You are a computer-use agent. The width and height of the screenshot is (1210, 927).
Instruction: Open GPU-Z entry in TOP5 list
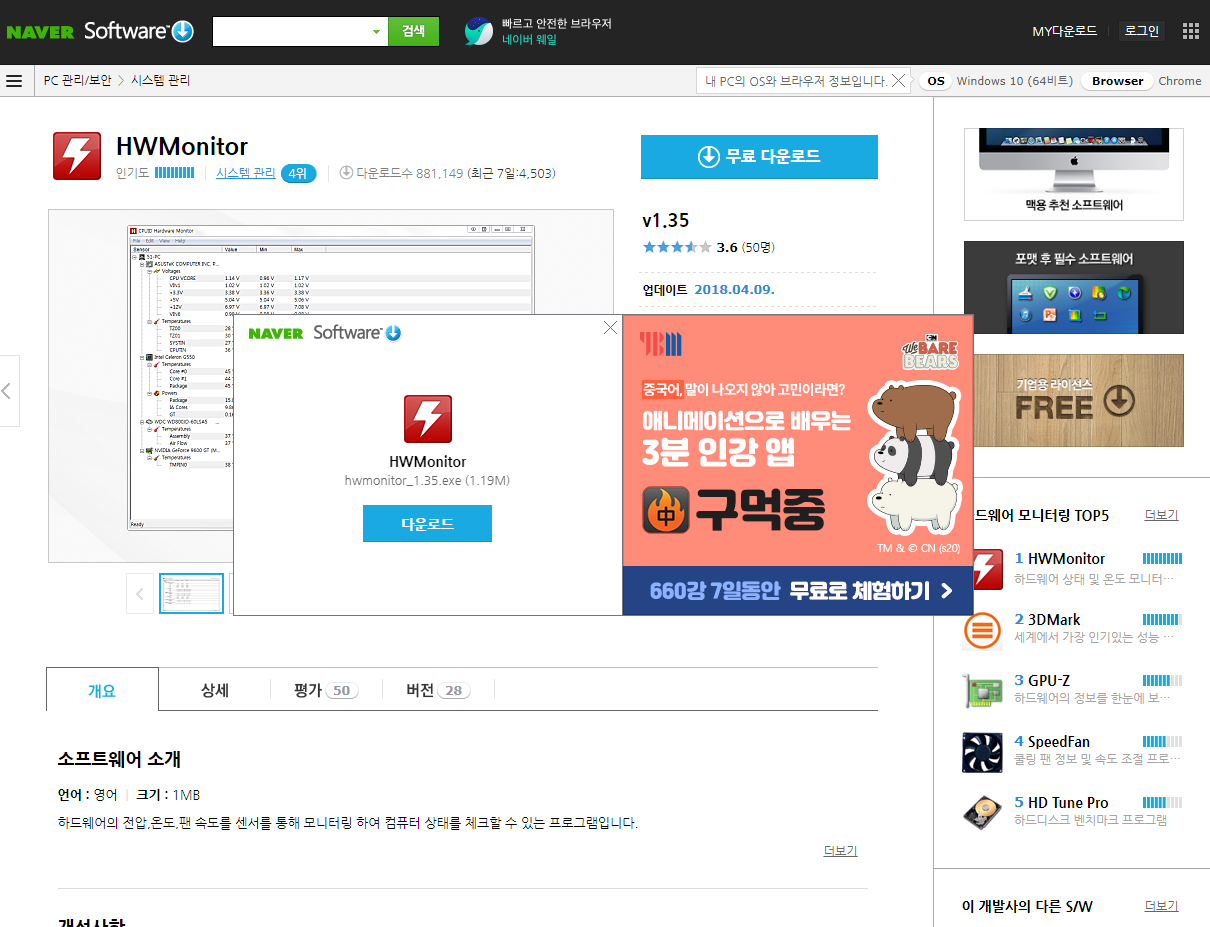(1049, 681)
